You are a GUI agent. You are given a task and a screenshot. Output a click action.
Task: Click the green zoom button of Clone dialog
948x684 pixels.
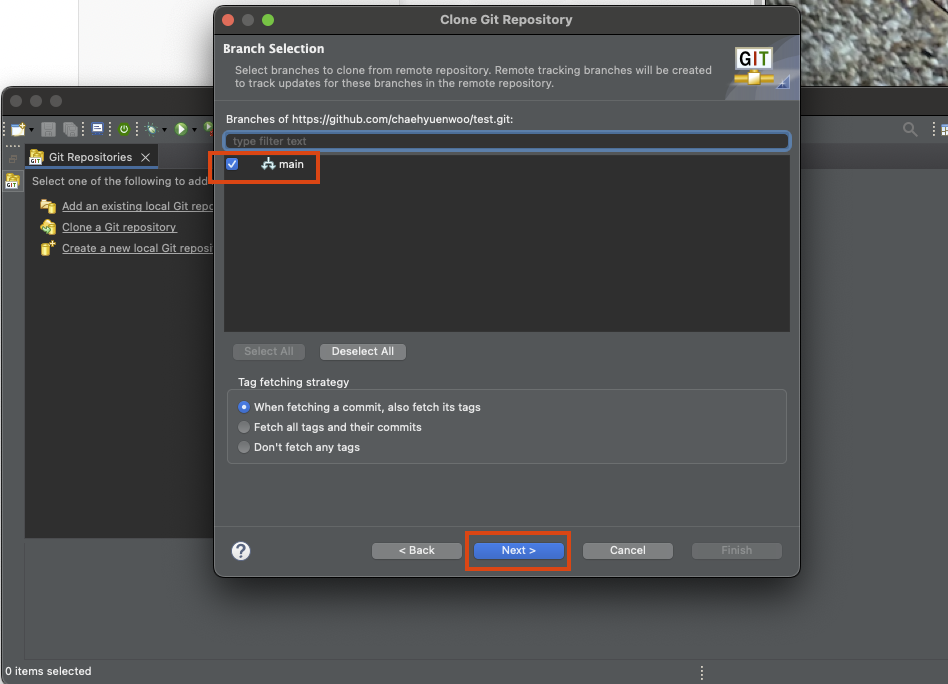(x=268, y=20)
